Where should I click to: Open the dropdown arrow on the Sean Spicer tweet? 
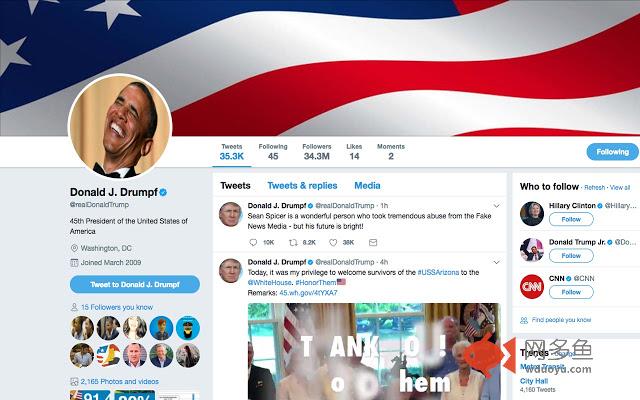(x=496, y=206)
